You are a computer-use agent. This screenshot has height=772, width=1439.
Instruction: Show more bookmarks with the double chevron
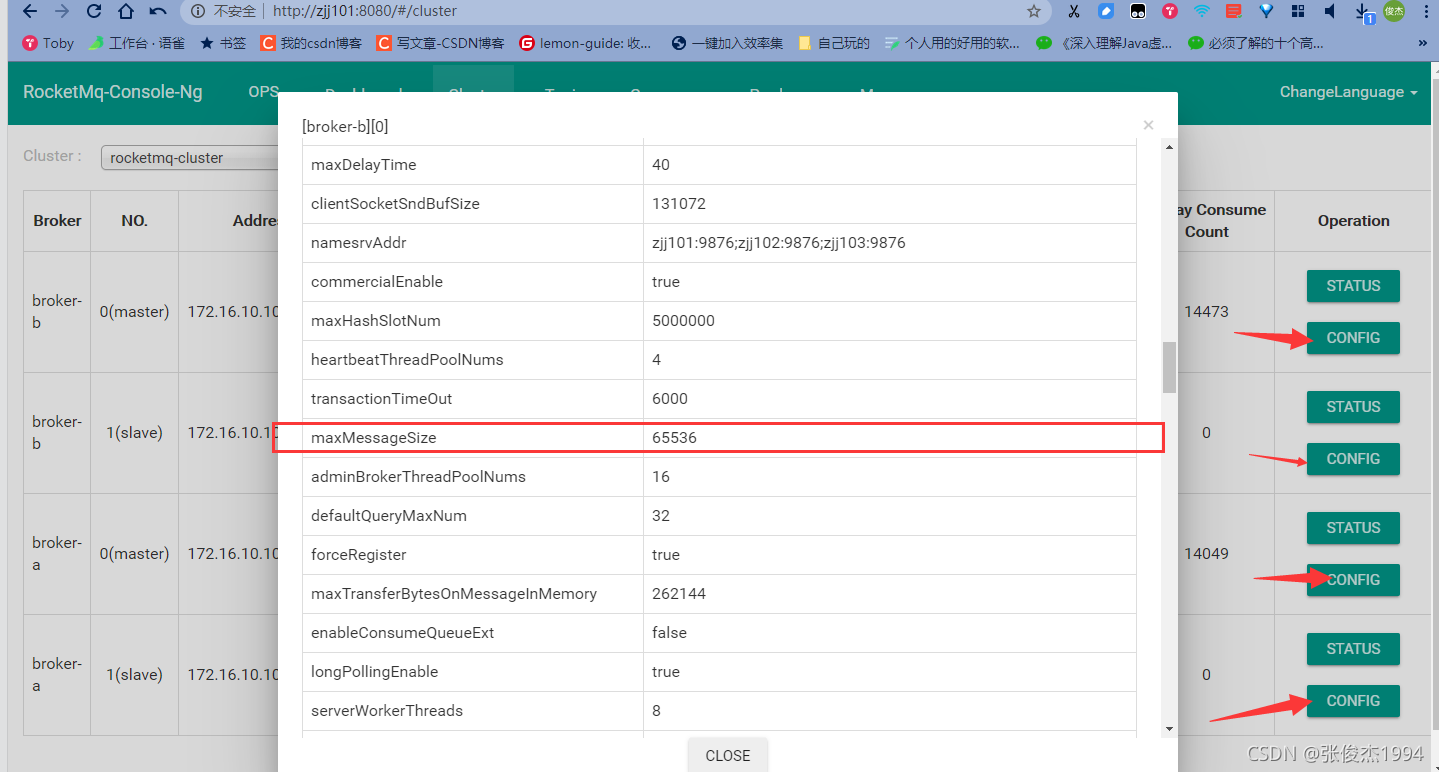pos(1422,43)
